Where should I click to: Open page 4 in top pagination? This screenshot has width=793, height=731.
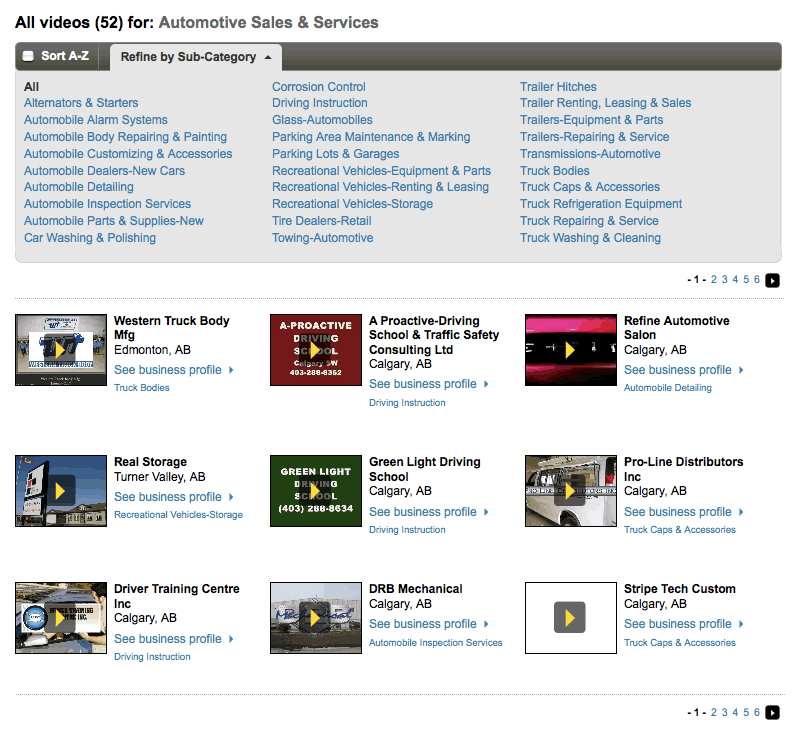[735, 279]
